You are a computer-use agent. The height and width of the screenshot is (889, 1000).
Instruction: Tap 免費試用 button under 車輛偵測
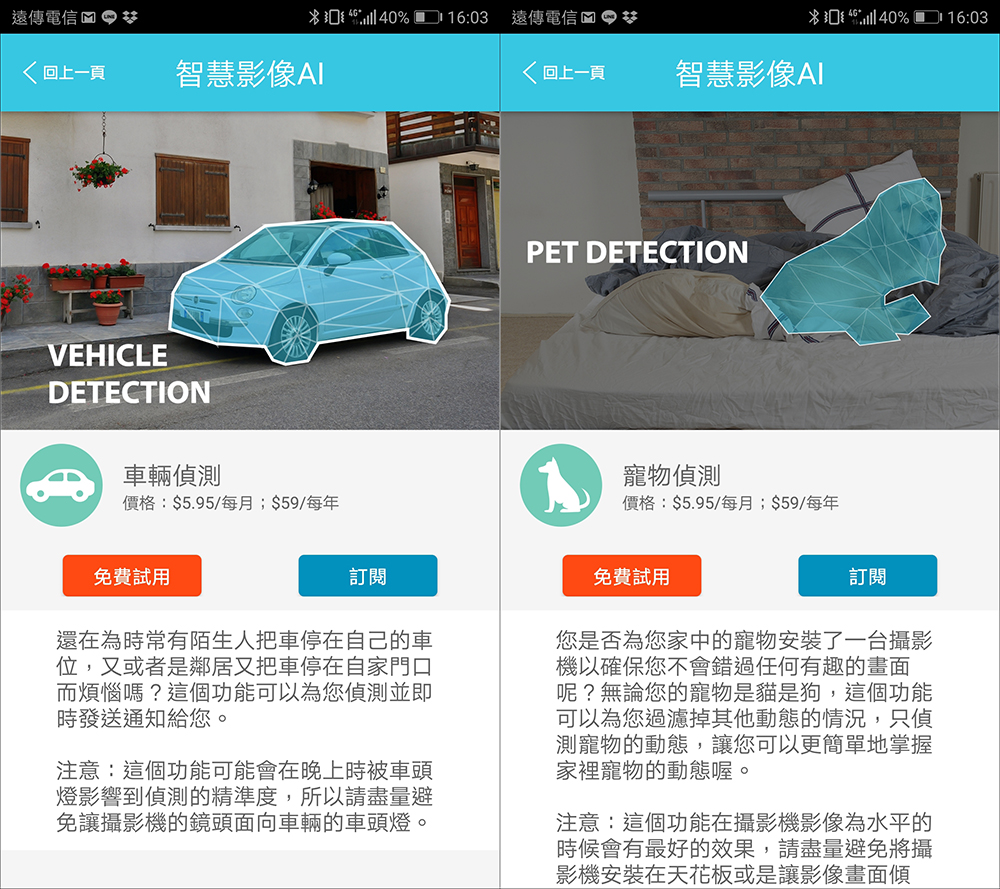[132, 576]
